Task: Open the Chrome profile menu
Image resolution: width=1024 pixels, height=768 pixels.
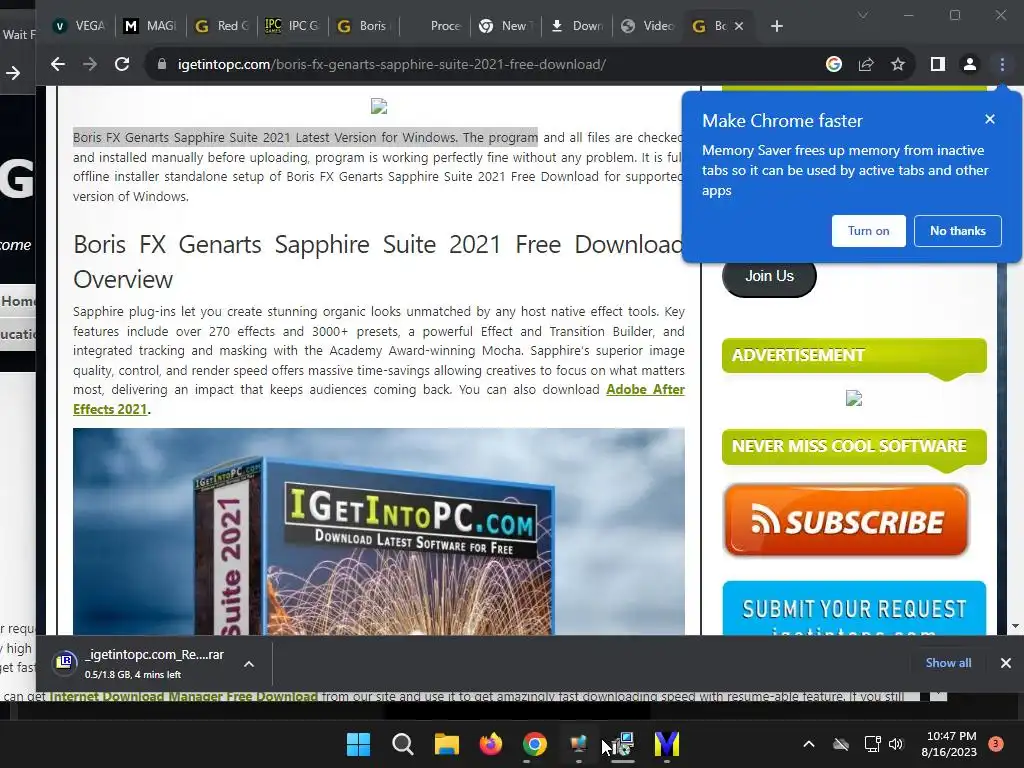Action: tap(970, 64)
